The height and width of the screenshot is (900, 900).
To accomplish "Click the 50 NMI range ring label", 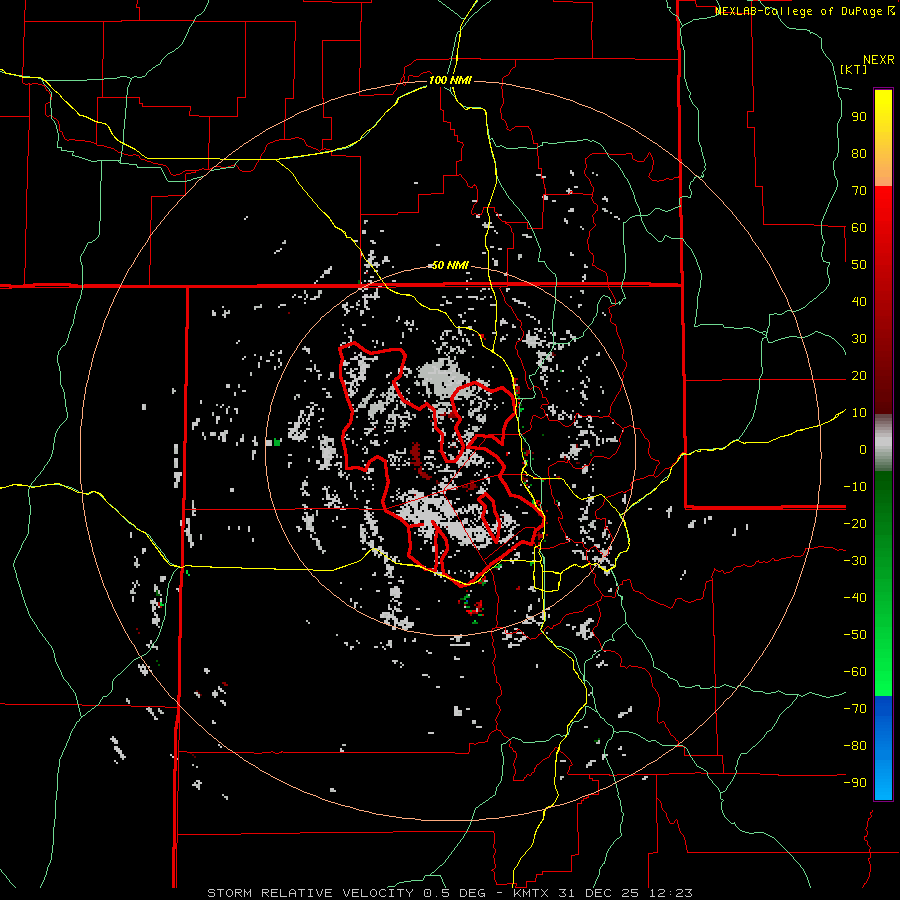I will tap(449, 265).
